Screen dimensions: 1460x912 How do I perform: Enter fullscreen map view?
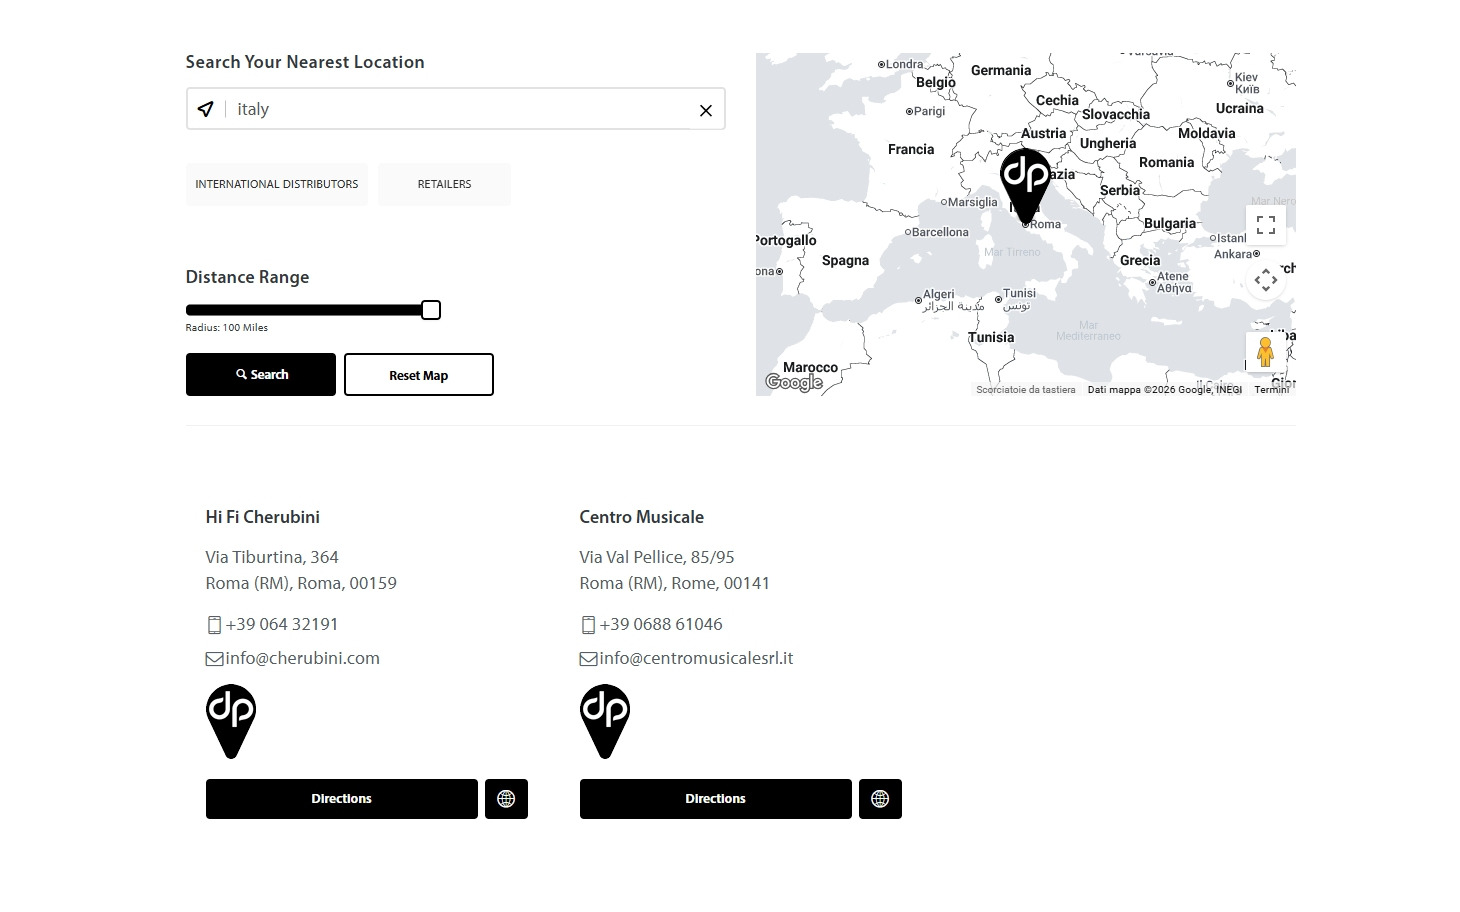pyautogui.click(x=1265, y=225)
